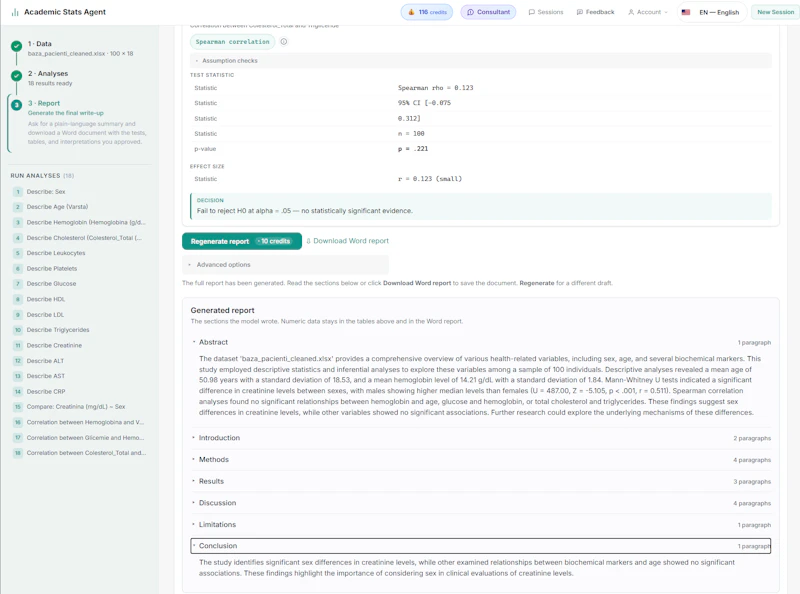Select Correlation between Glicemie and Hemo analysis
Screen dimensions: 800x594
[x=80, y=437]
